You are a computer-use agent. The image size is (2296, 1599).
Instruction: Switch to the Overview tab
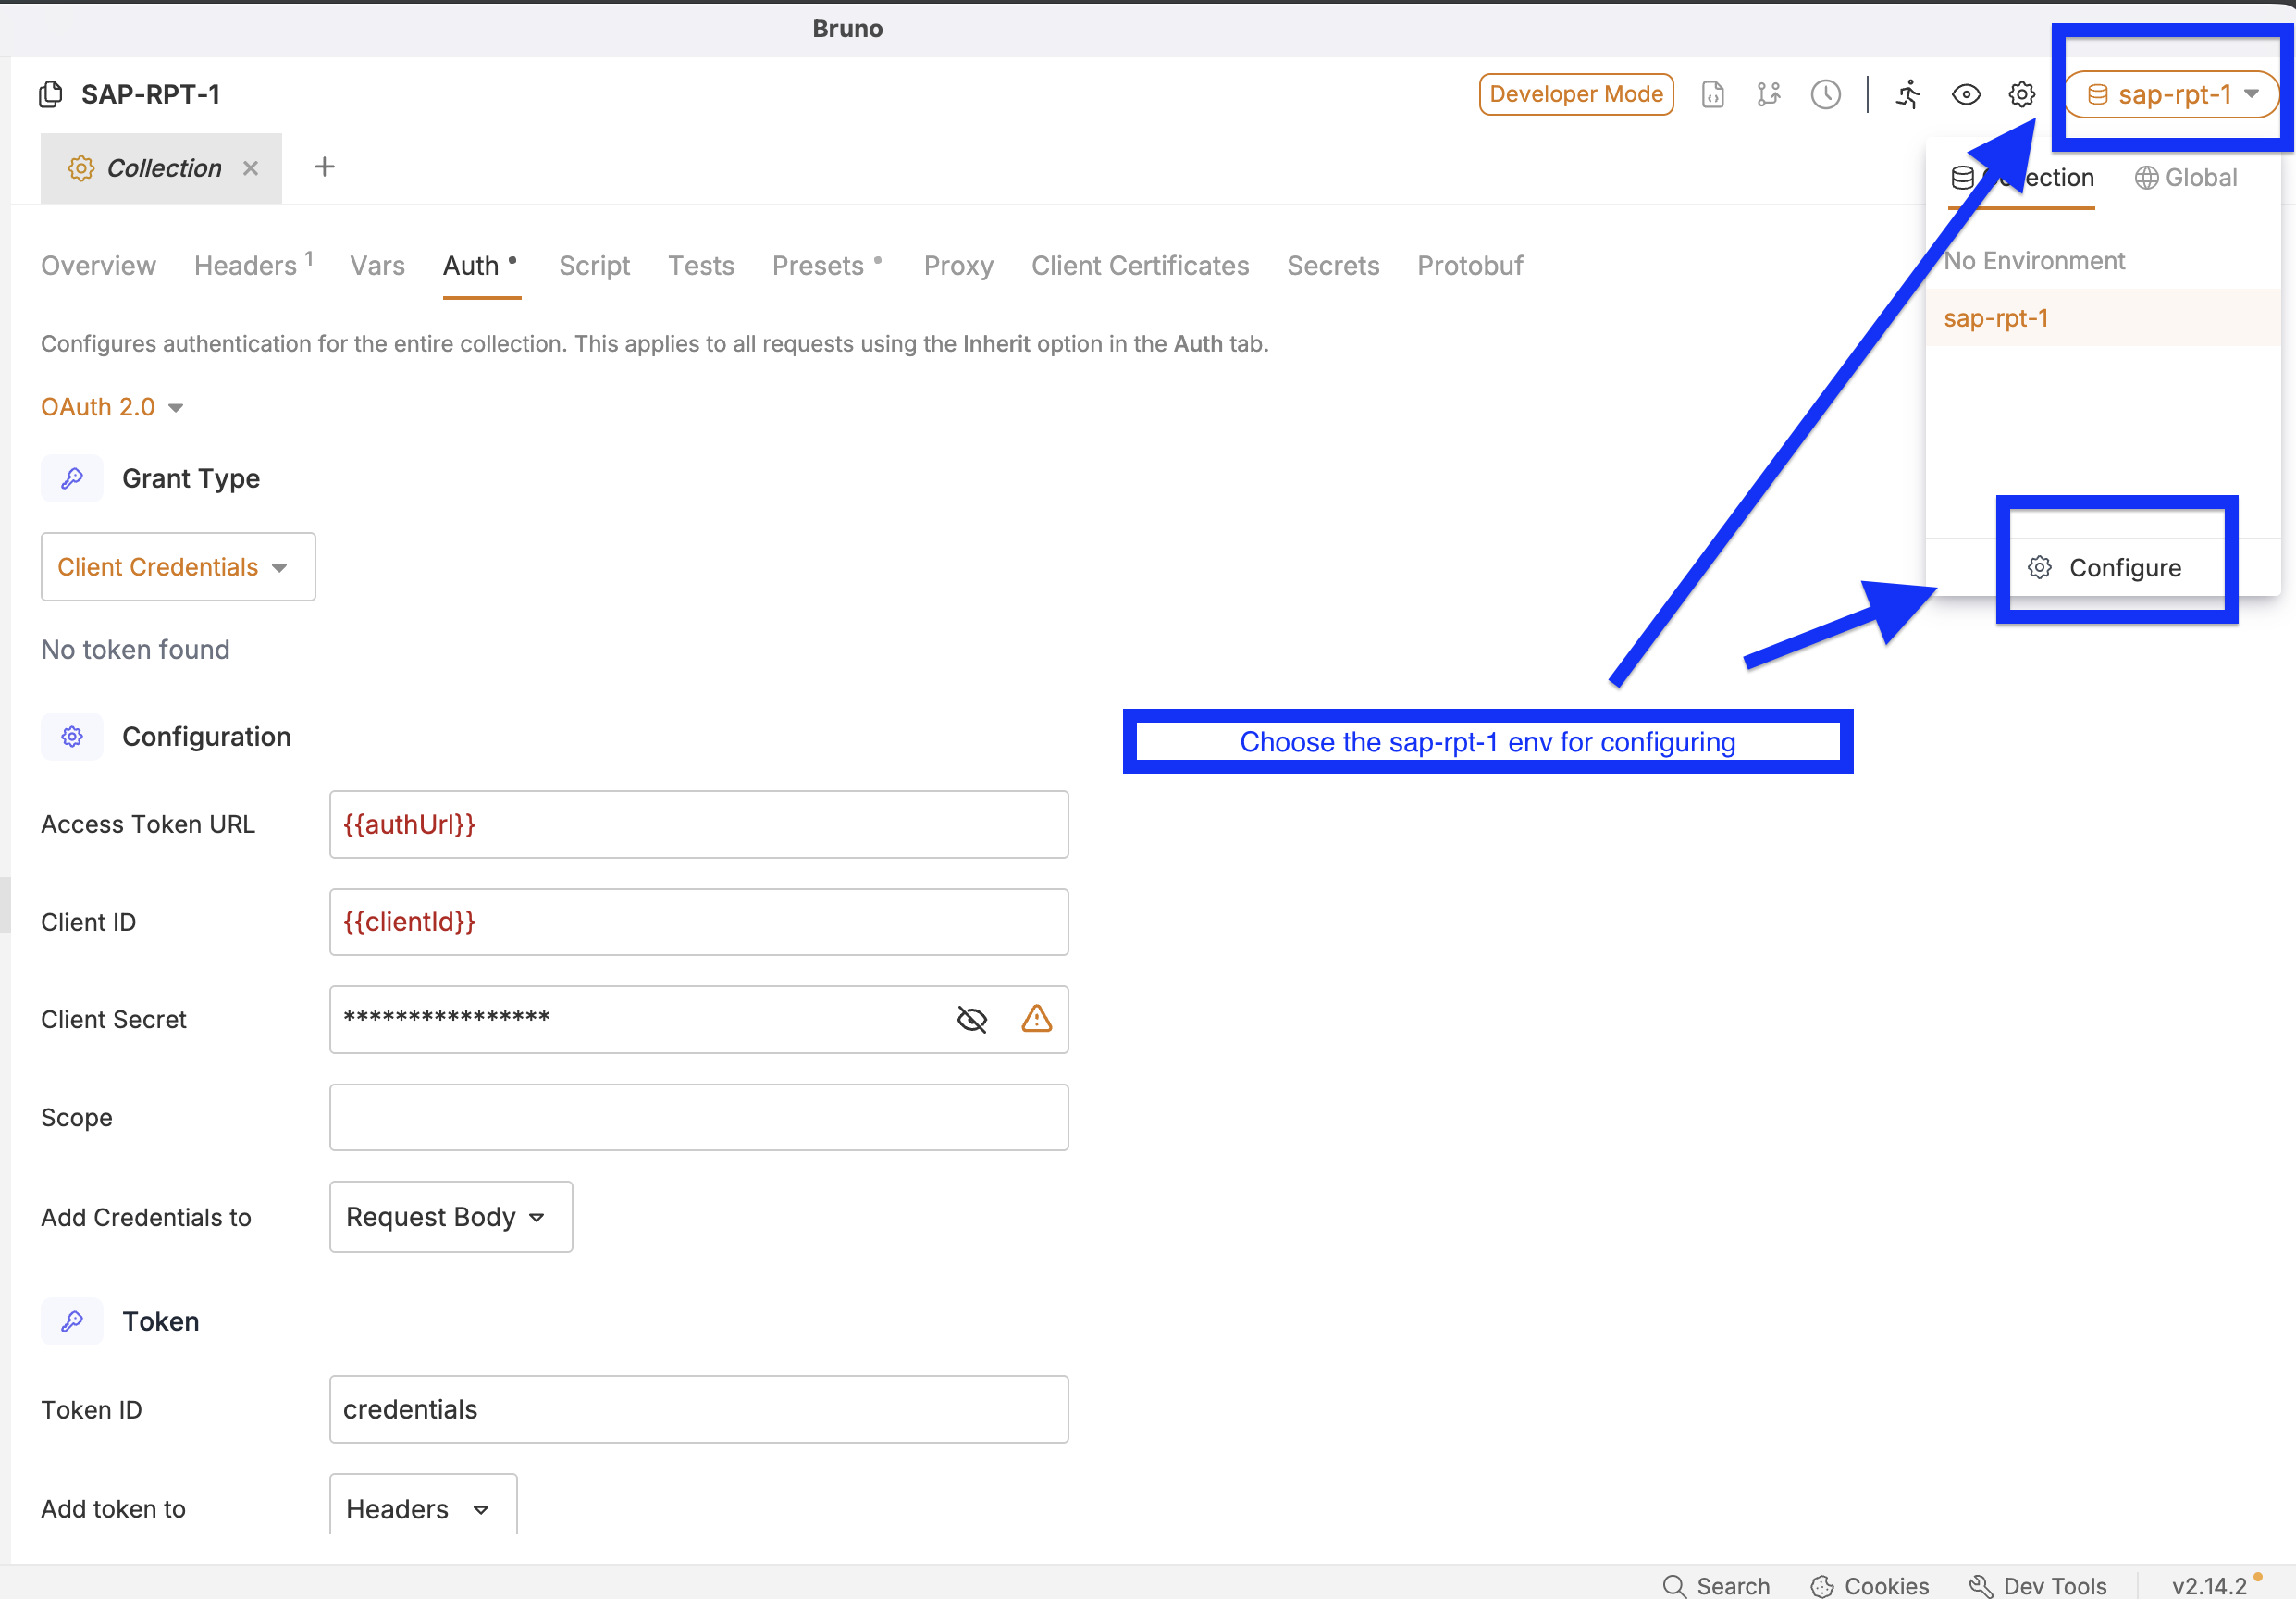(98, 266)
